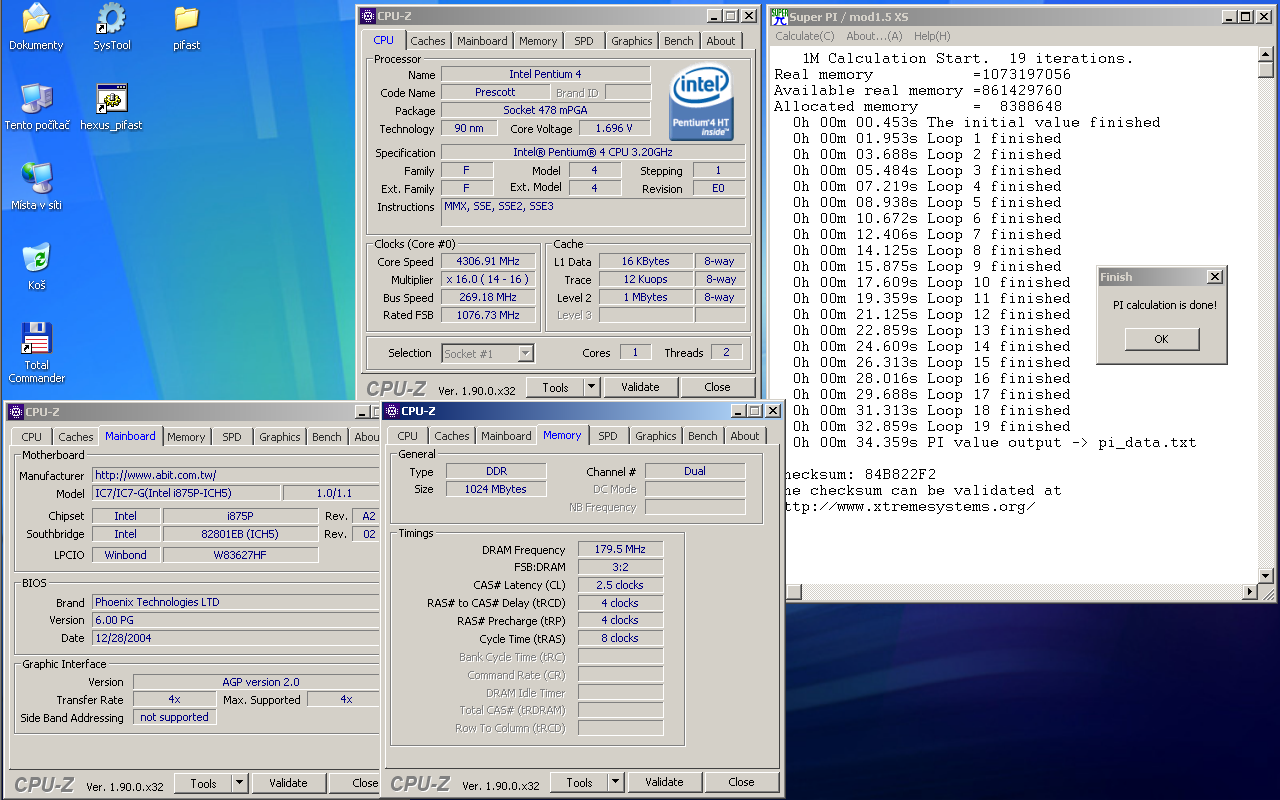1280x800 pixels.
Task: Click the Rated FSB 1076.73 MHz value
Action: click(x=487, y=315)
